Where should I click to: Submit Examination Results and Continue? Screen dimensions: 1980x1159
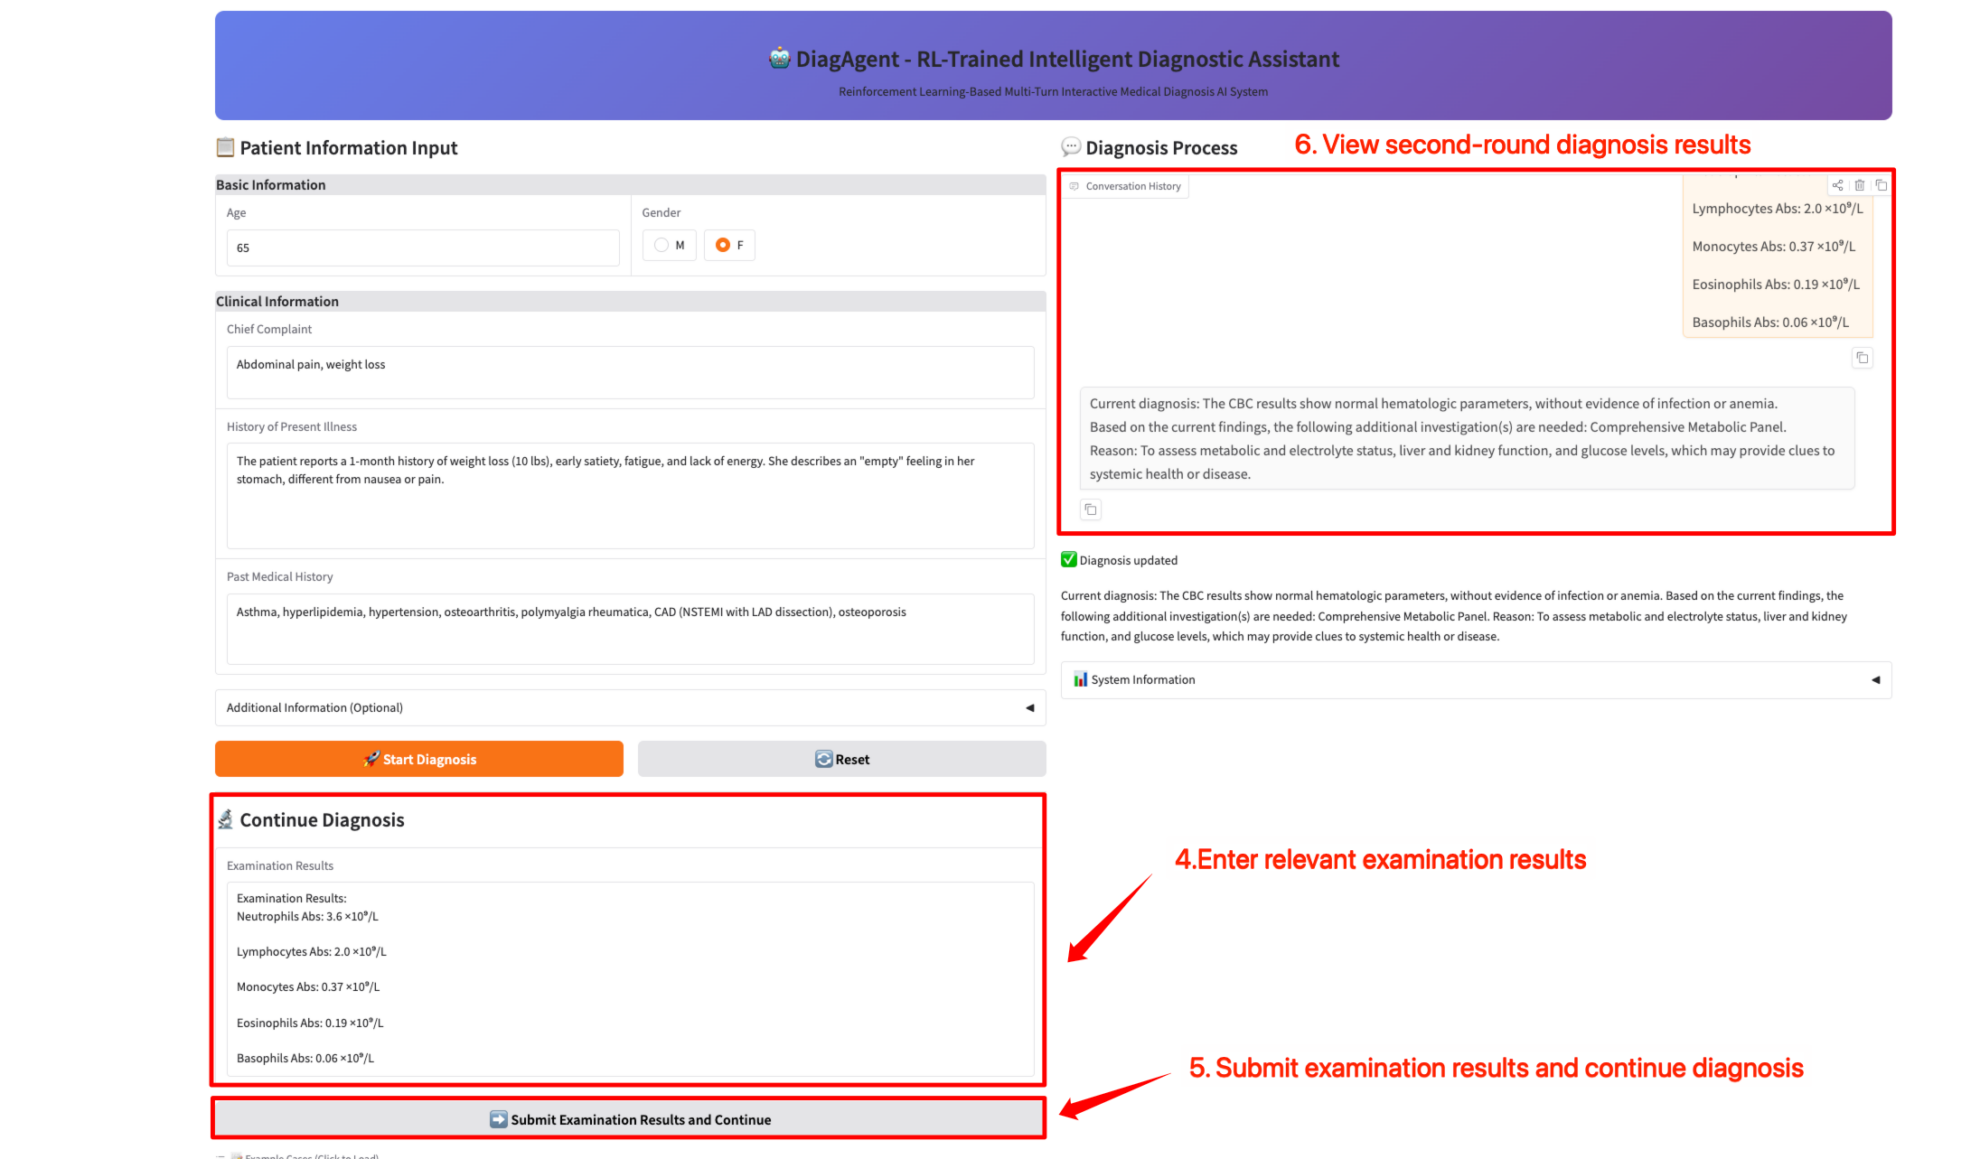(x=629, y=1119)
